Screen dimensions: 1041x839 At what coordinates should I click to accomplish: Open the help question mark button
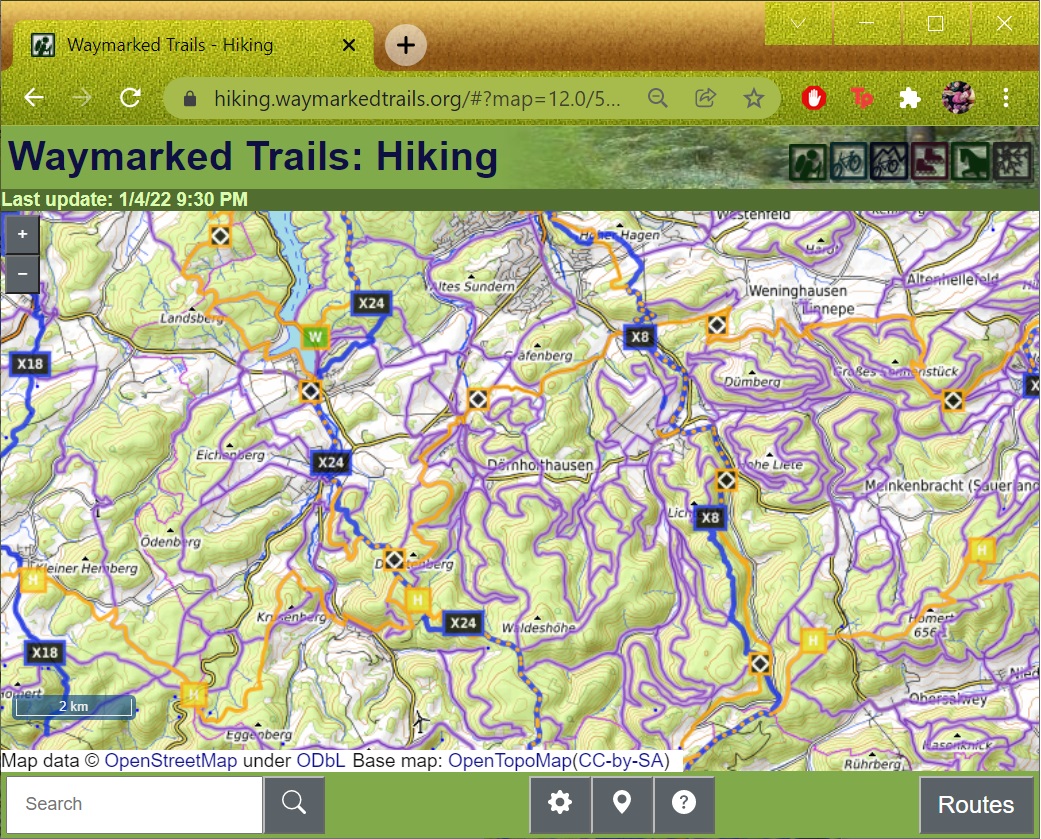(684, 802)
